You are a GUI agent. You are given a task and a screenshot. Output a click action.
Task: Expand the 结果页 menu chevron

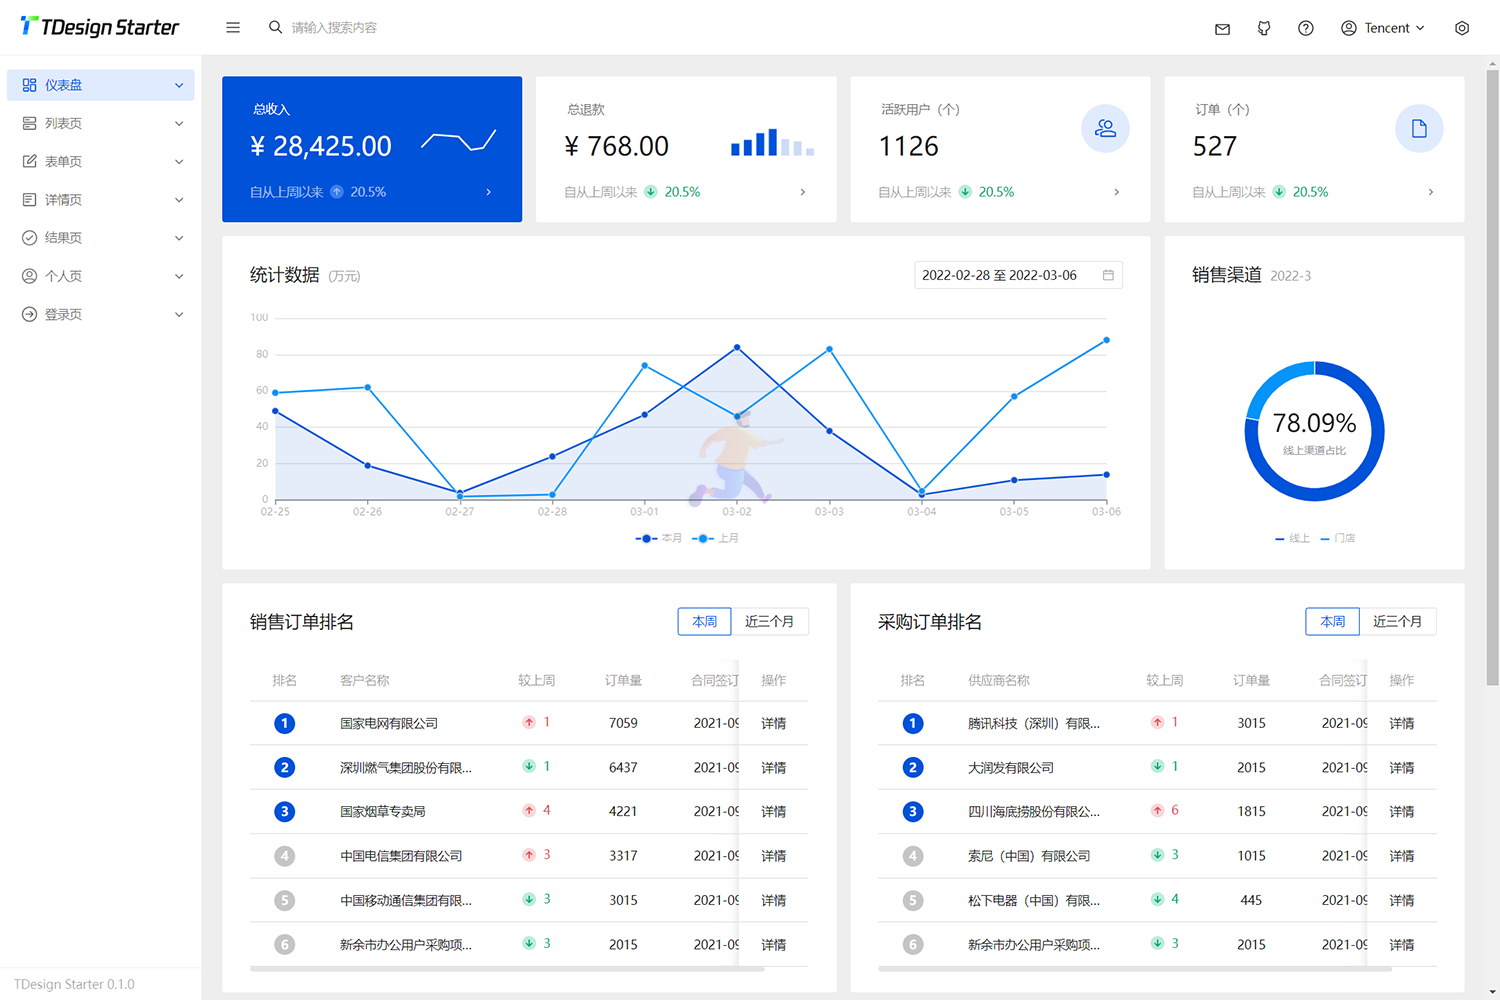coord(179,238)
